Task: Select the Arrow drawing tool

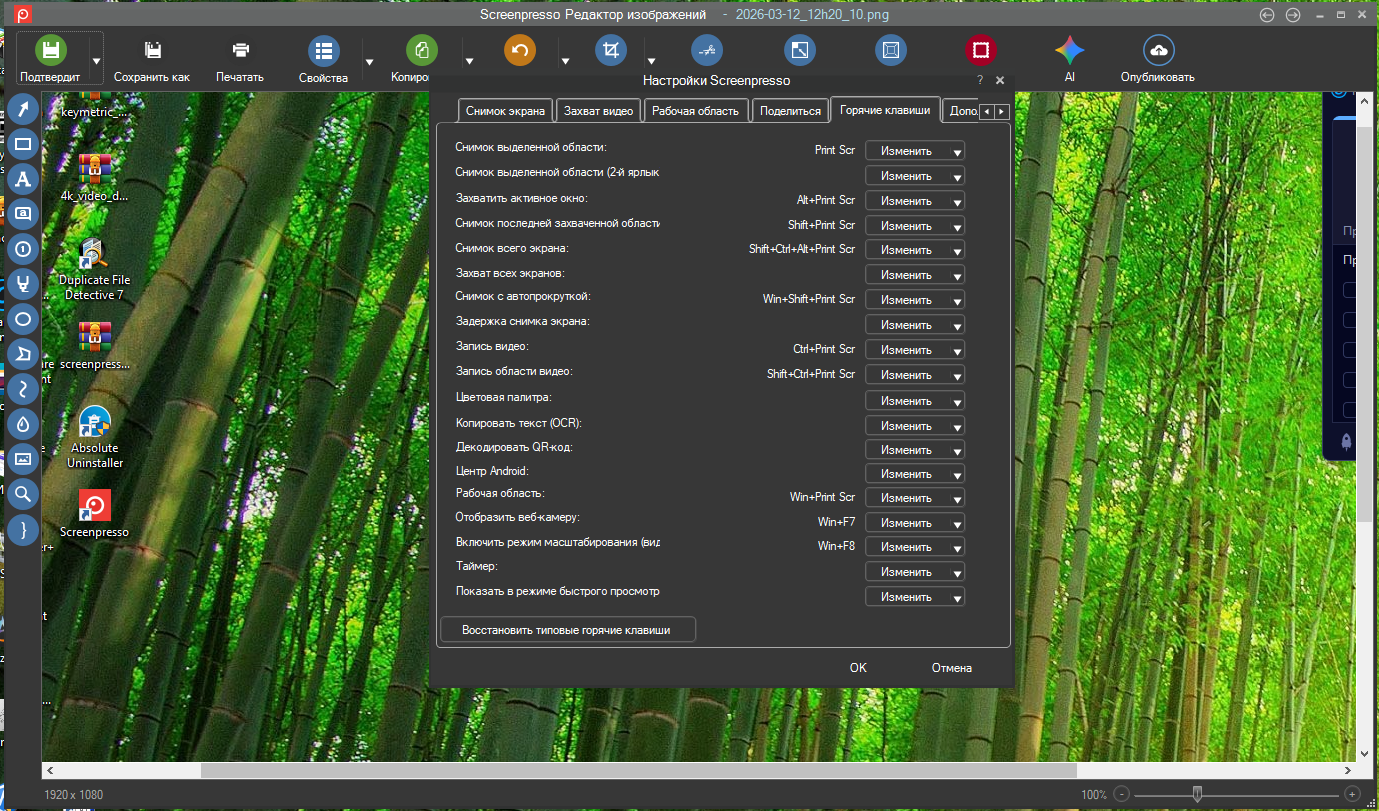Action: click(x=23, y=109)
